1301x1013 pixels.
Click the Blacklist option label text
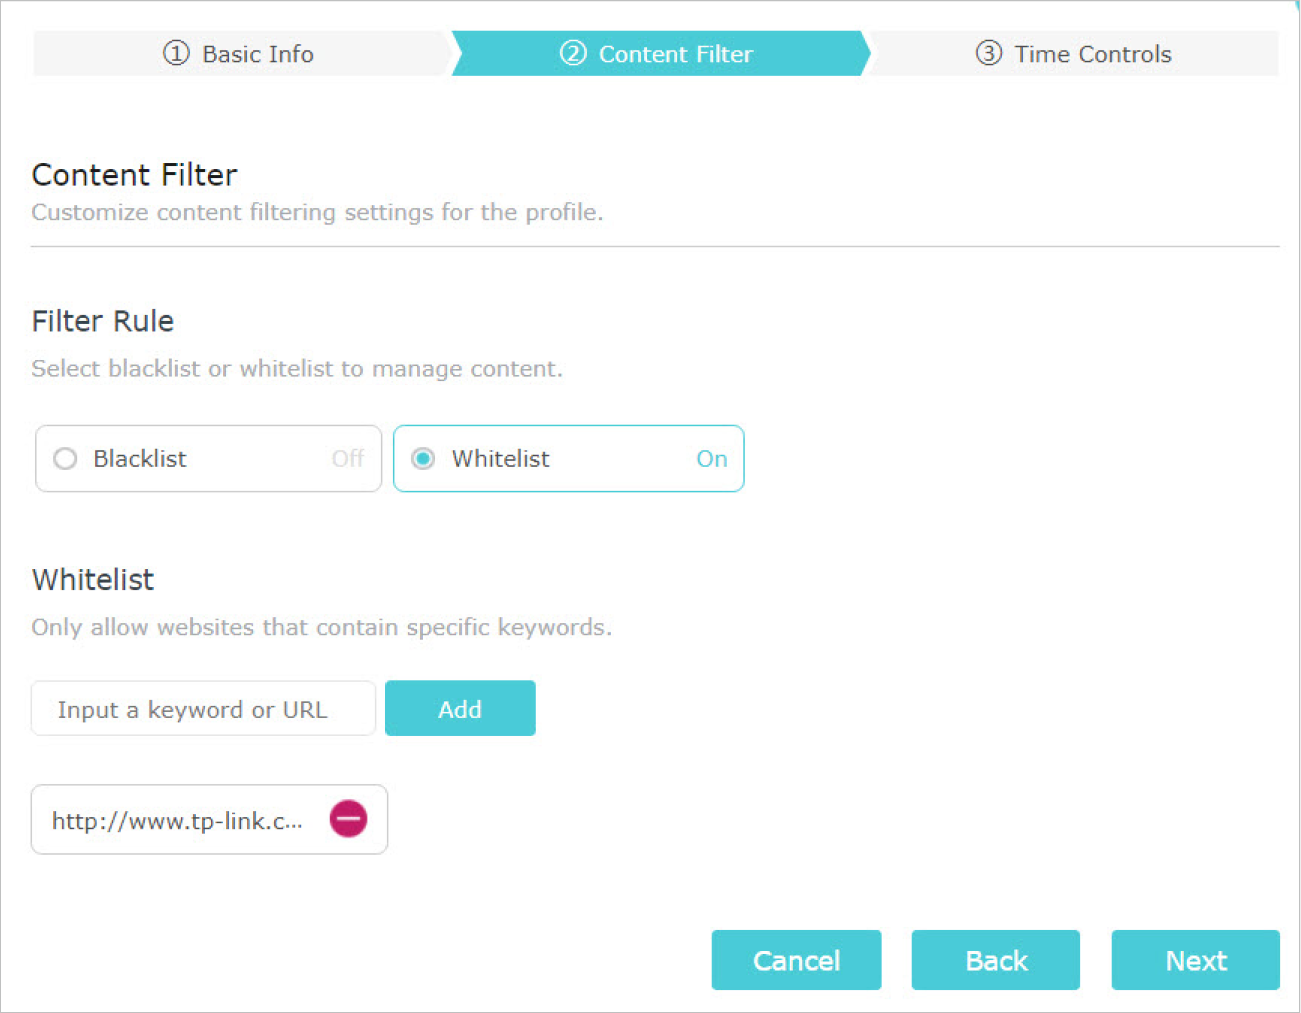click(140, 458)
